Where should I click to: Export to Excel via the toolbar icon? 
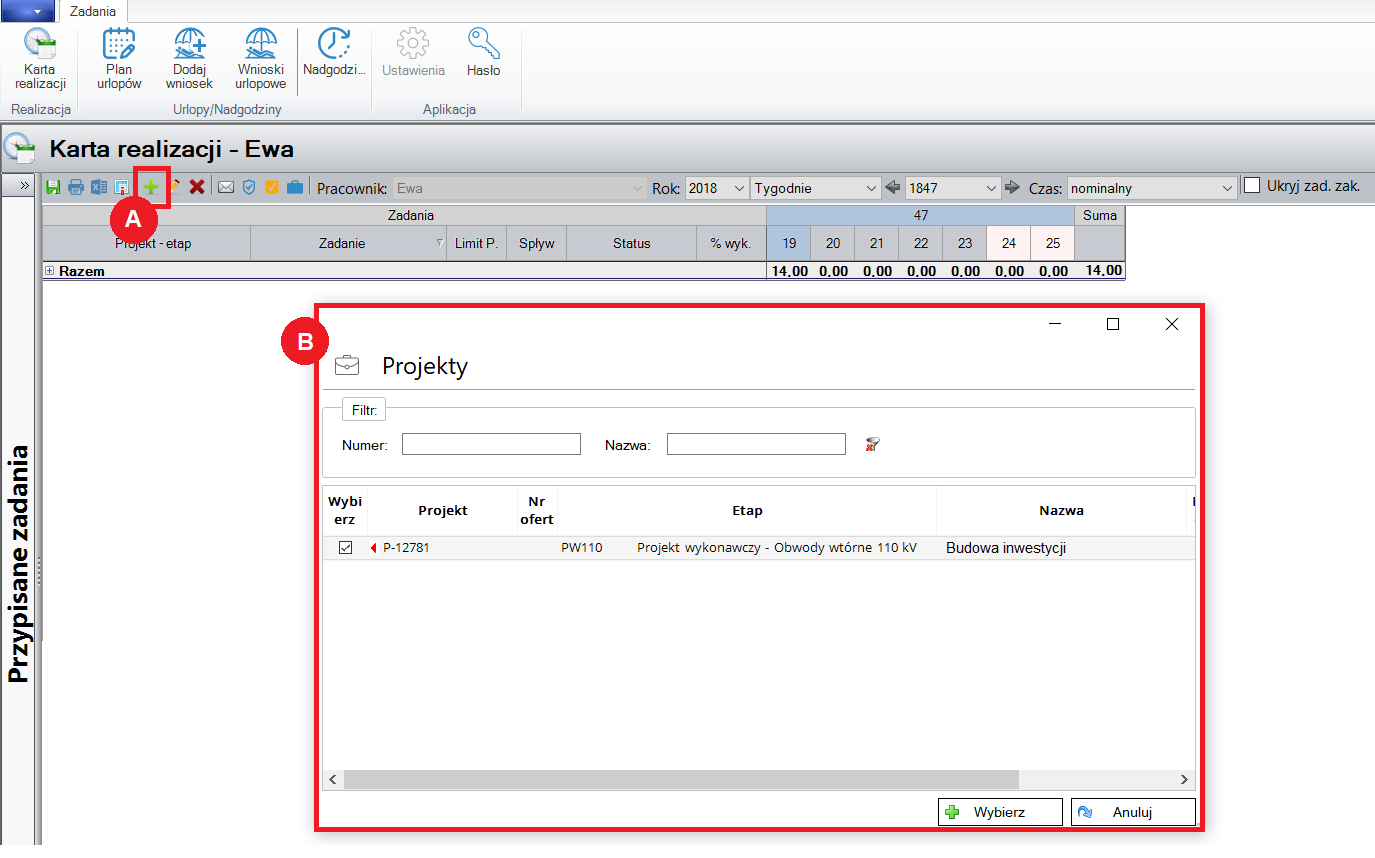(99, 187)
